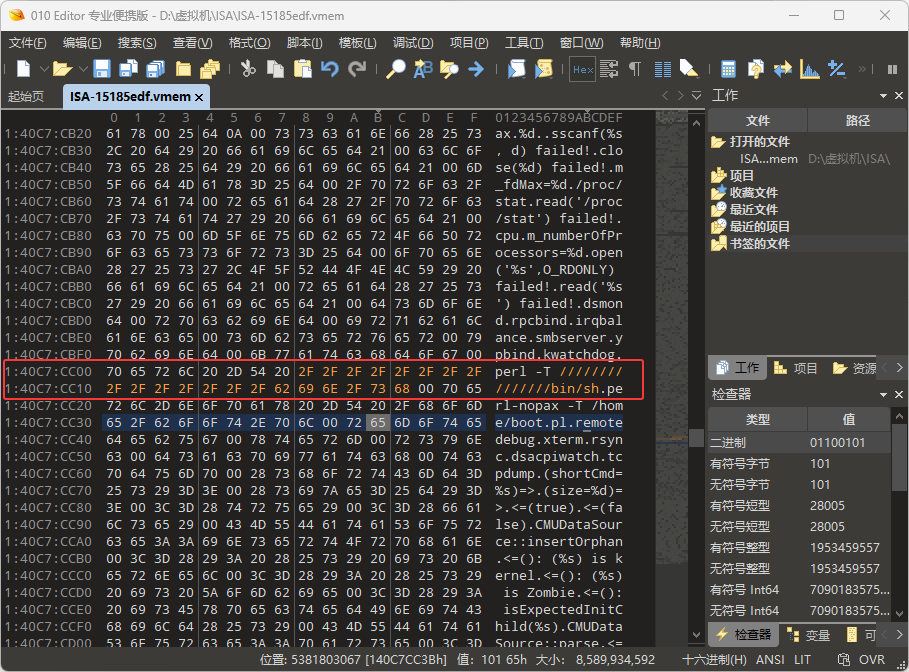Click the Compare files arrows icon

(x=782, y=69)
